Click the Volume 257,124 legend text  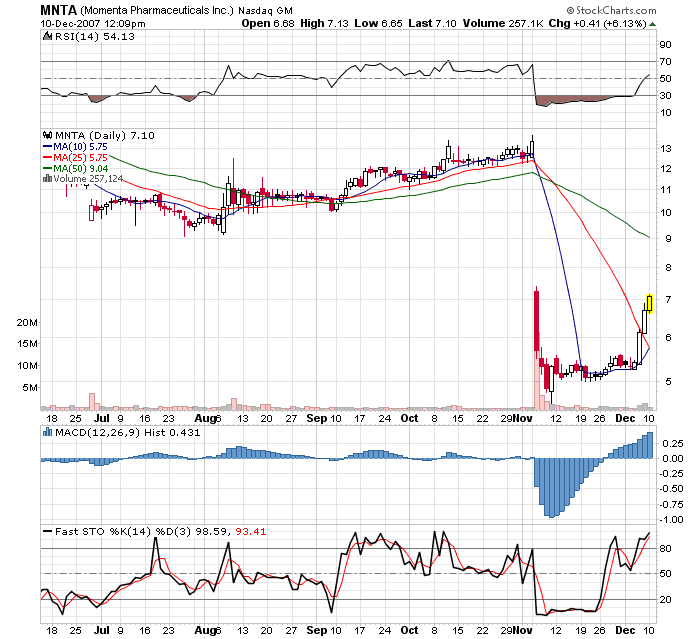(x=88, y=179)
